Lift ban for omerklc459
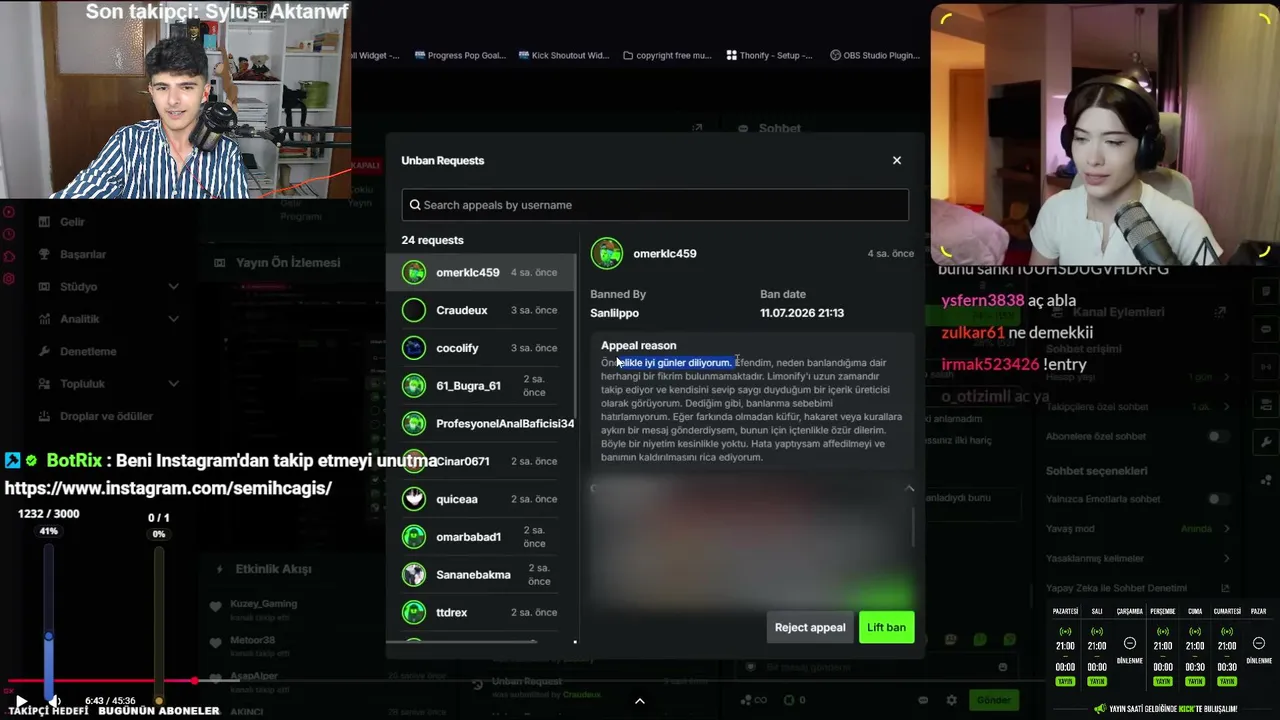The image size is (1280, 720). (886, 627)
